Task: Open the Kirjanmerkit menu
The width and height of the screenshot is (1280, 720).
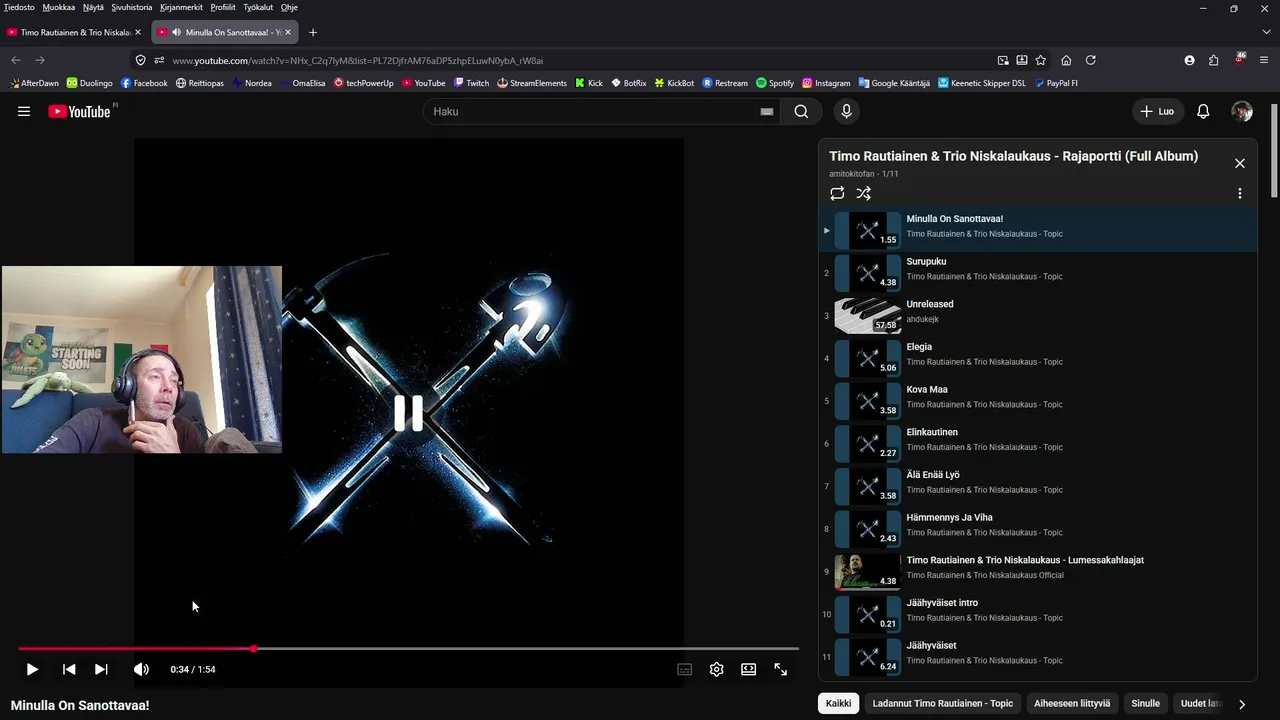Action: pos(182,7)
